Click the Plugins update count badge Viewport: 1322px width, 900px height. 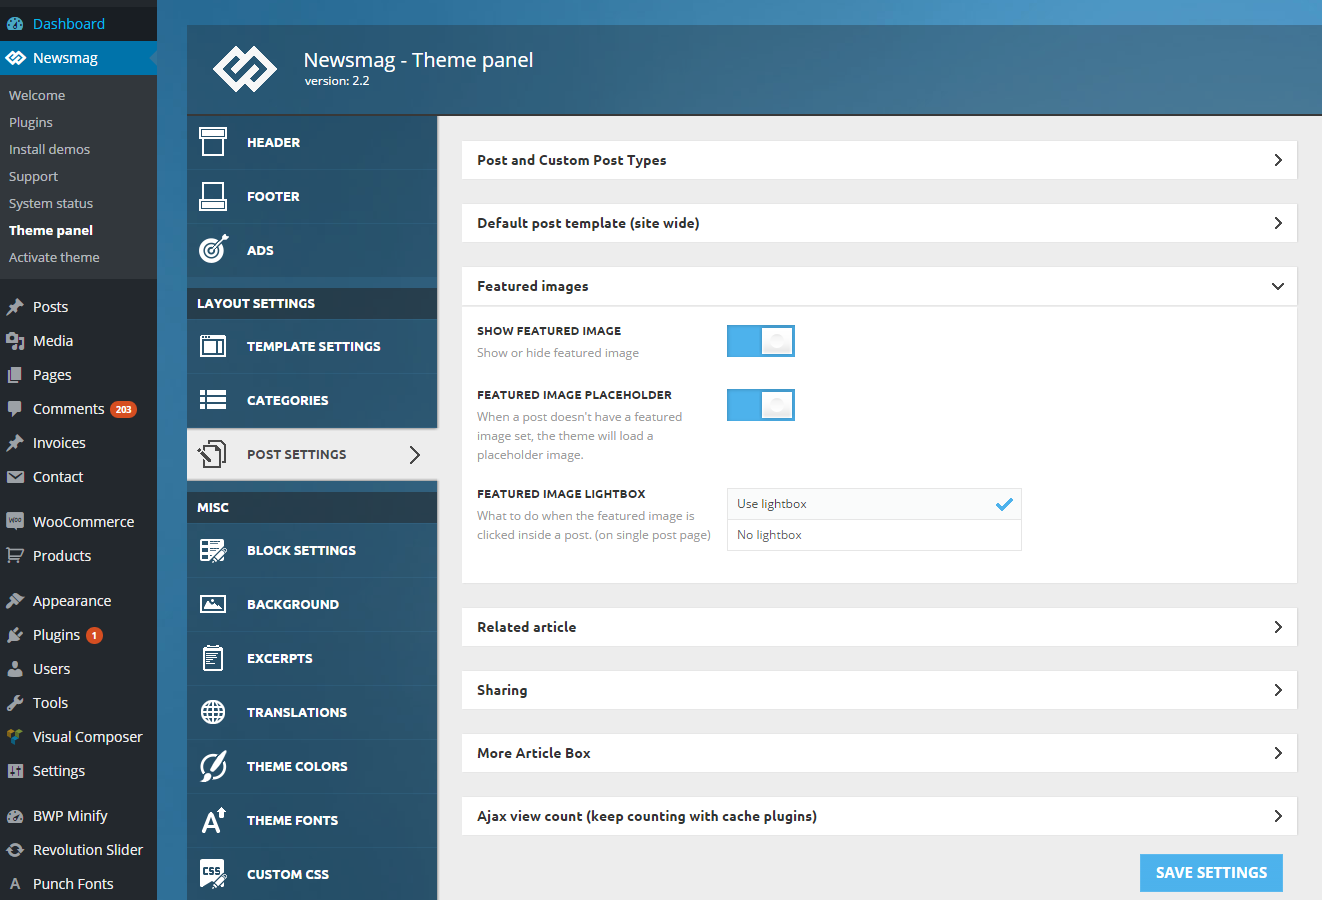coord(94,635)
